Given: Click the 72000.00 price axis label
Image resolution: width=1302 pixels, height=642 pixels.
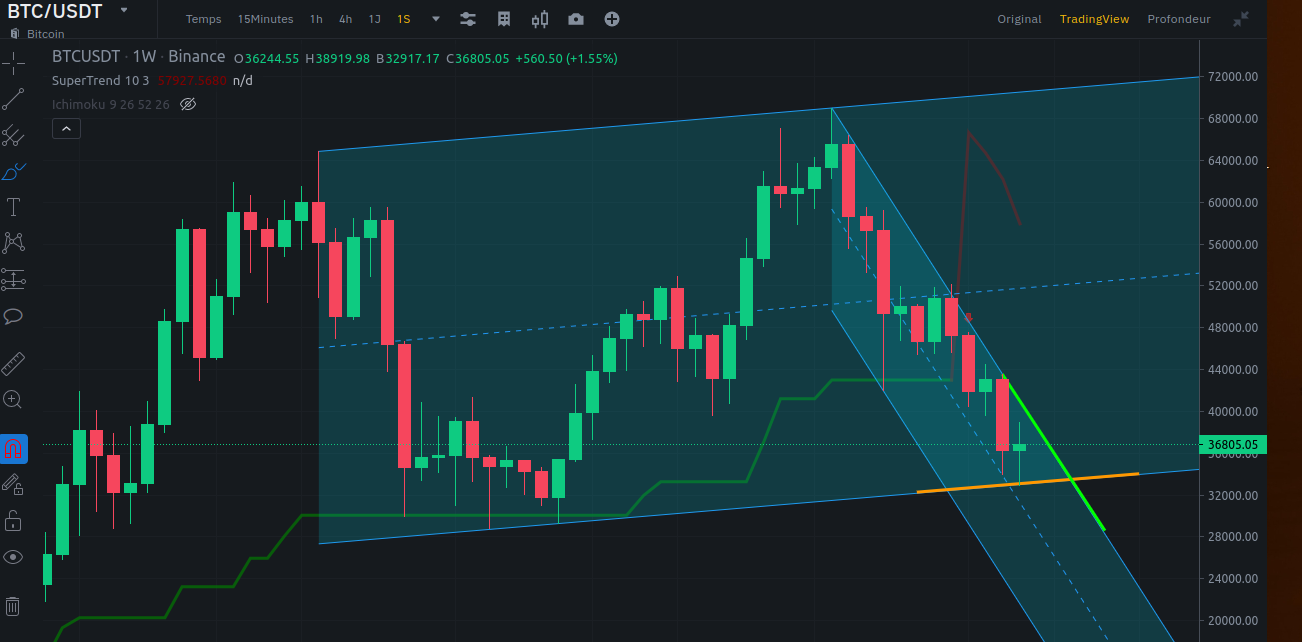Looking at the screenshot, I should tap(1232, 77).
